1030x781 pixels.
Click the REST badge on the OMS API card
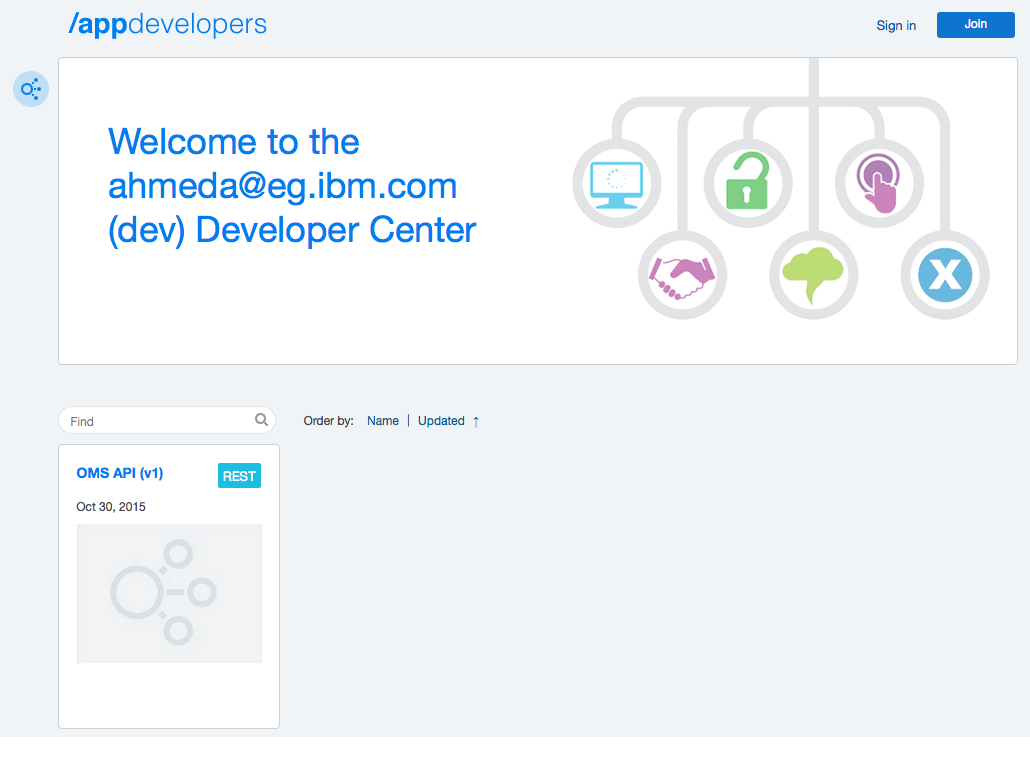239,475
